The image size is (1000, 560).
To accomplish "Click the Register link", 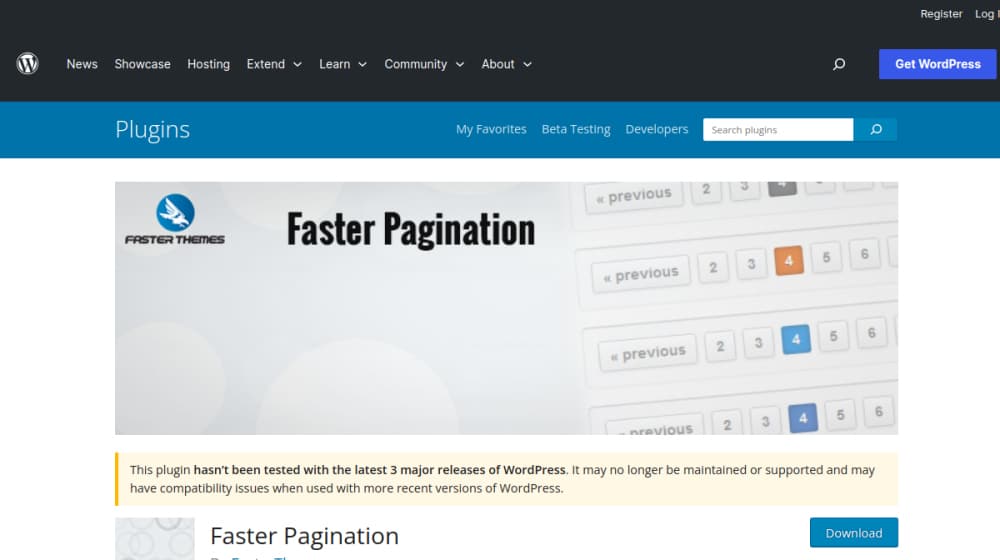I will point(941,13).
